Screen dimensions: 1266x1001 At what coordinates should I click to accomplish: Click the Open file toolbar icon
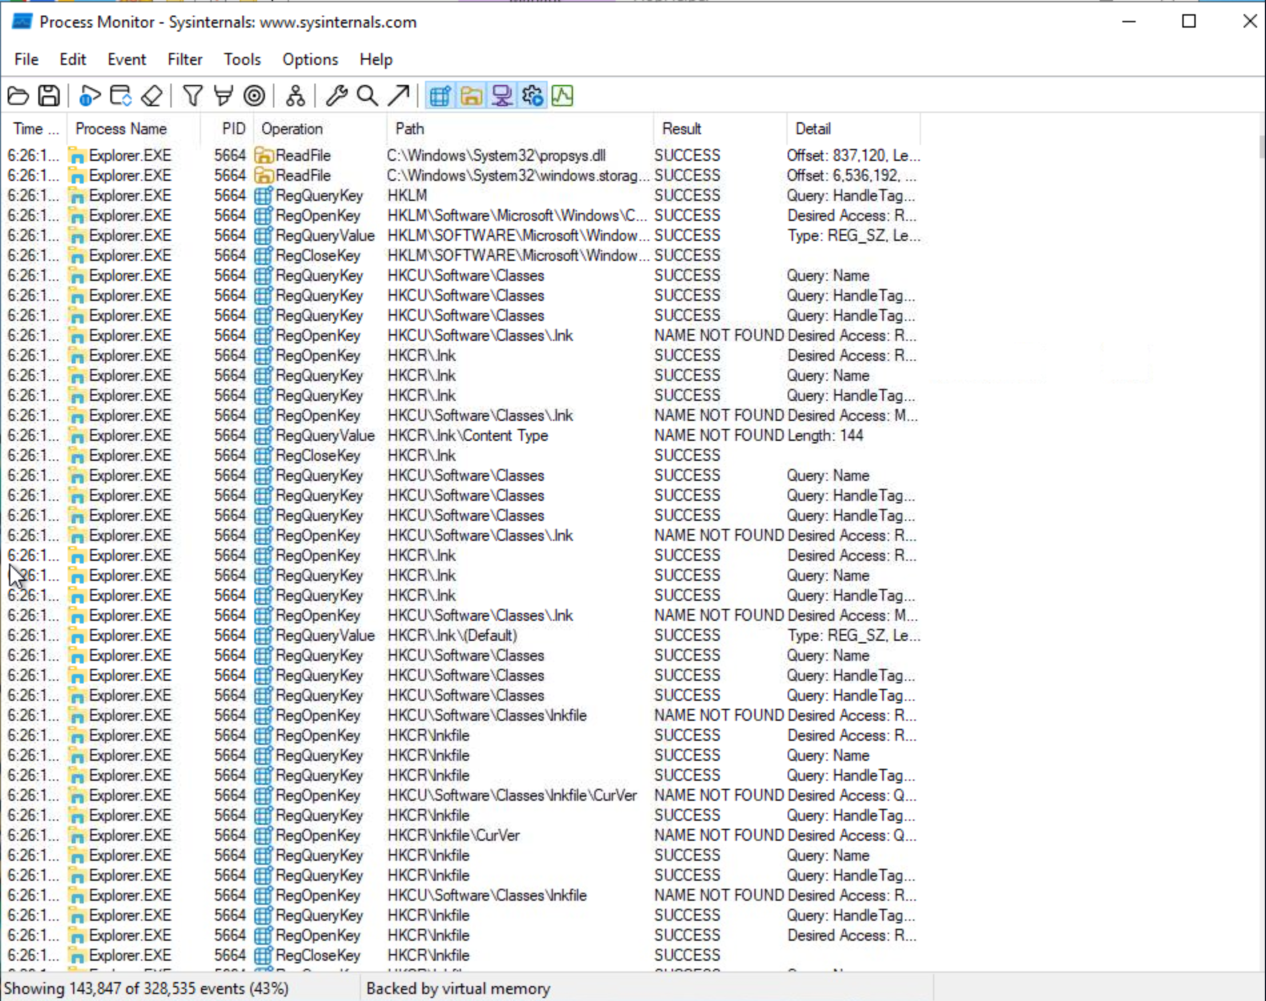point(18,96)
